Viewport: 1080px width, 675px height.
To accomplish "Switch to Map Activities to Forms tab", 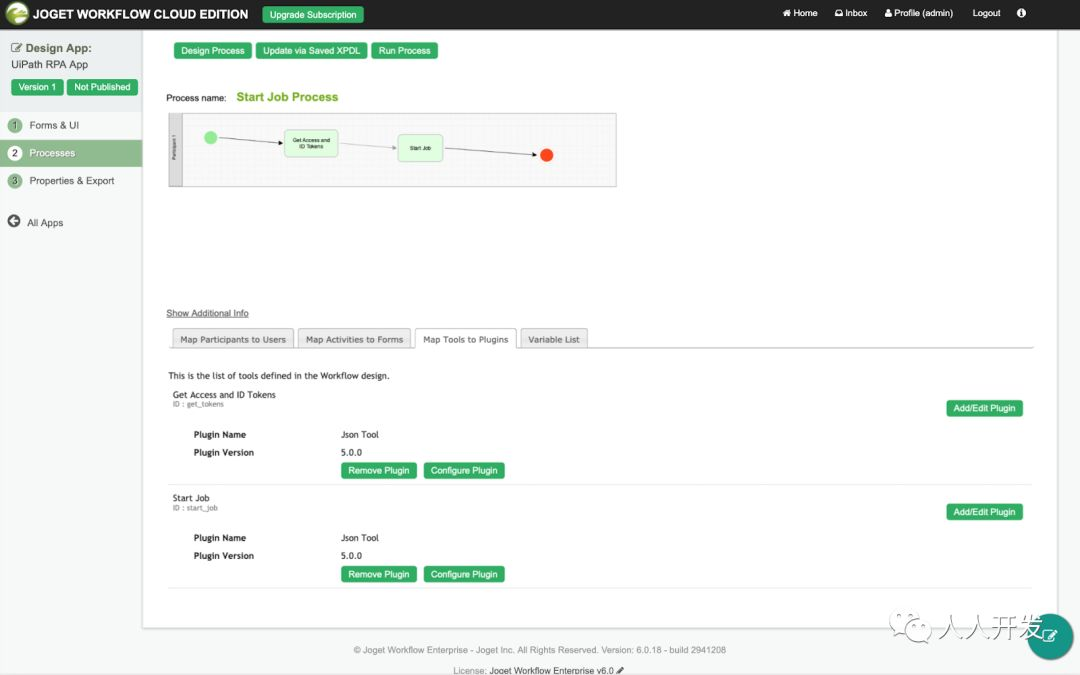I will click(354, 339).
